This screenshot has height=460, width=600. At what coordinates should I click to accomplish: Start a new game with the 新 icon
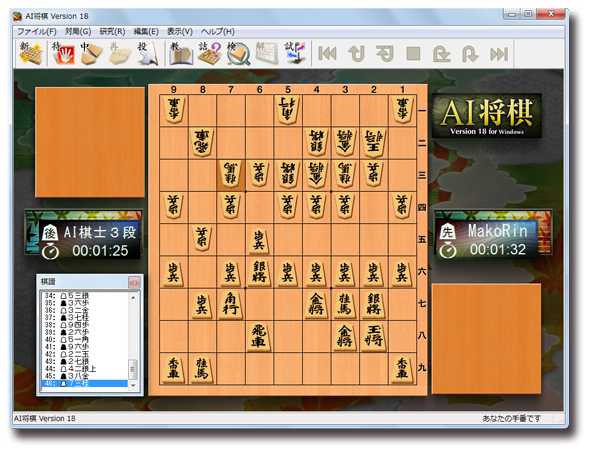click(31, 53)
